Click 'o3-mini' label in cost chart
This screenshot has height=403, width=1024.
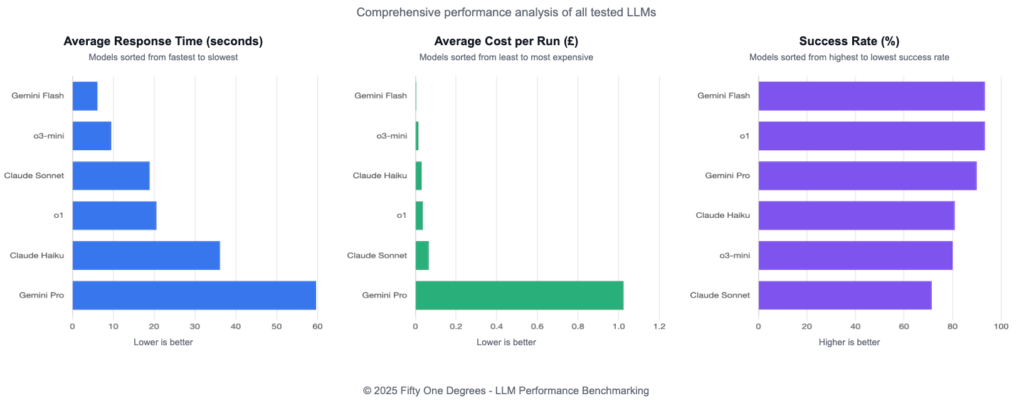pos(392,136)
